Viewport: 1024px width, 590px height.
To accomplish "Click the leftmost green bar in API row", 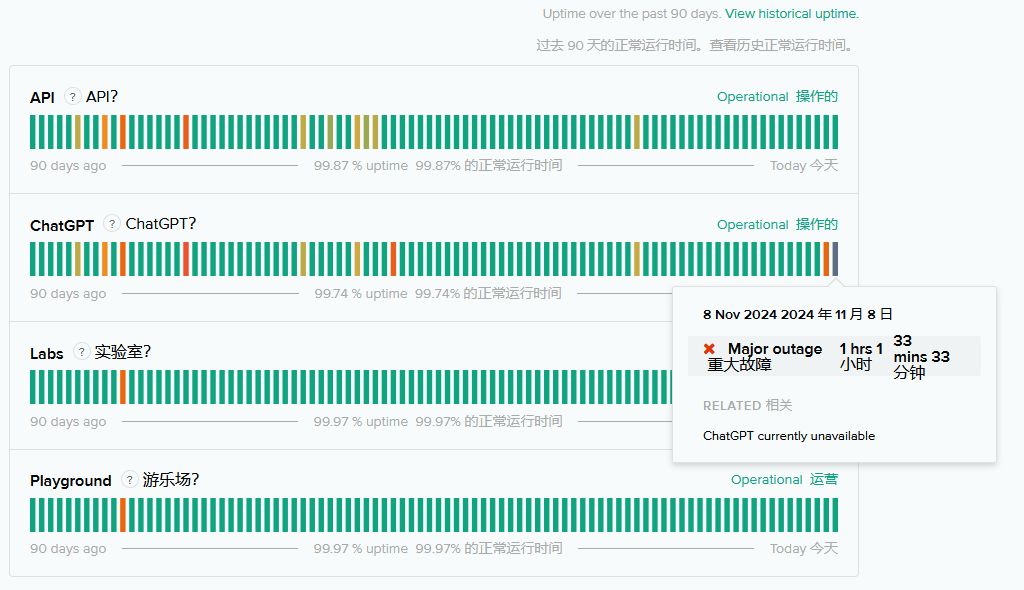I will 33,132.
